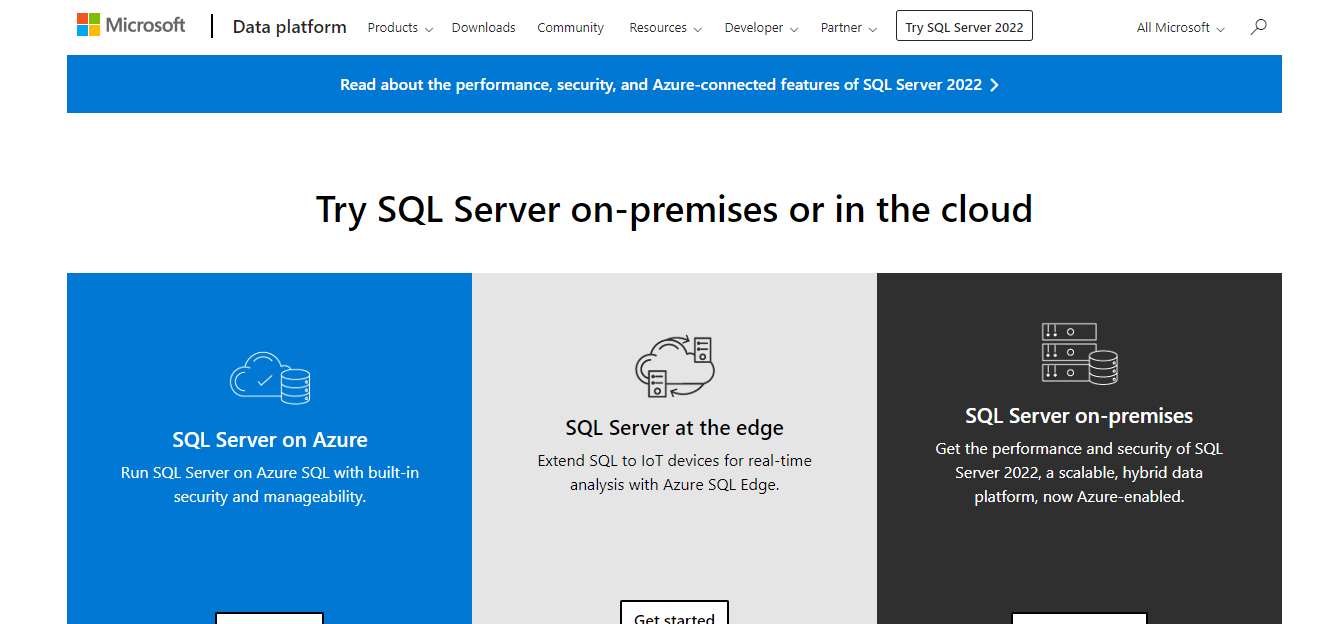Viewport: 1344px width, 624px height.
Task: Click the cloud database icon above SQL Server on Azure
Action: [x=270, y=378]
